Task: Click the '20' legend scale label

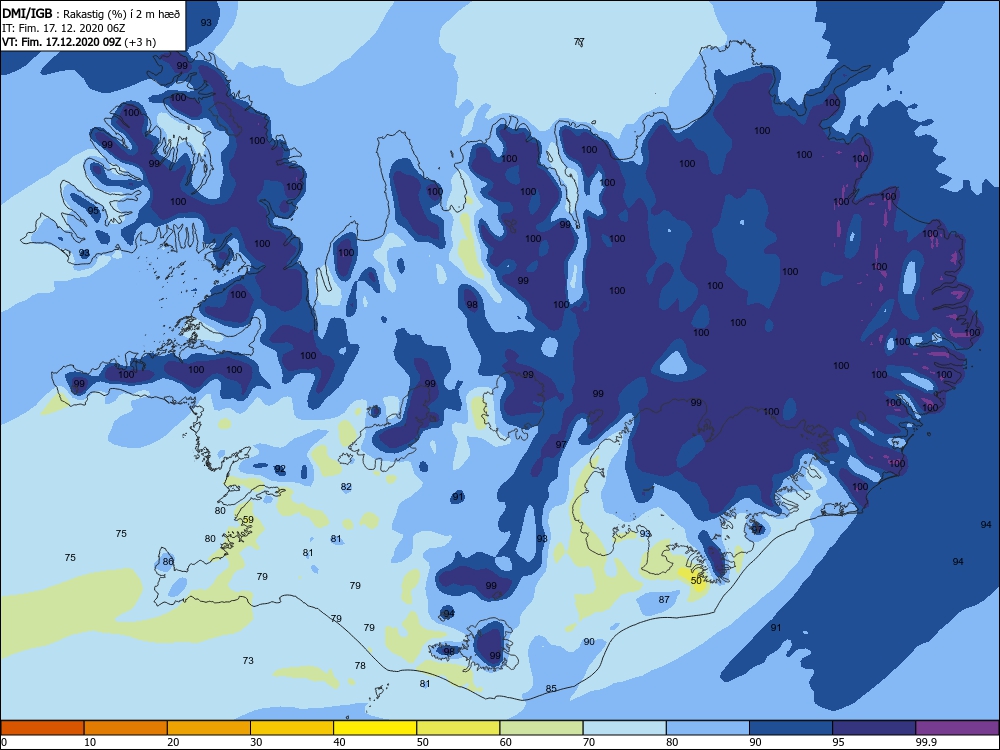Action: coord(173,742)
